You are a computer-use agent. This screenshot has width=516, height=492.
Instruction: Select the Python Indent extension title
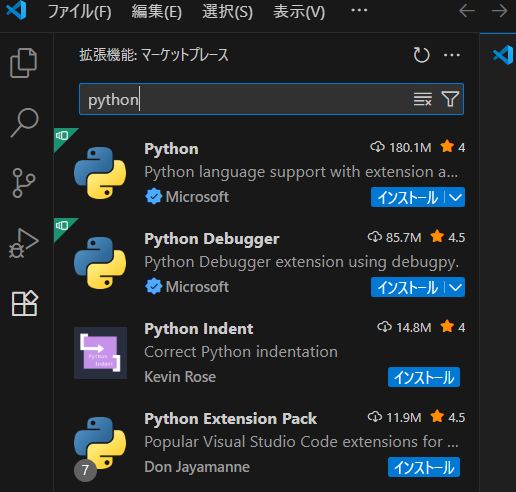pos(199,329)
